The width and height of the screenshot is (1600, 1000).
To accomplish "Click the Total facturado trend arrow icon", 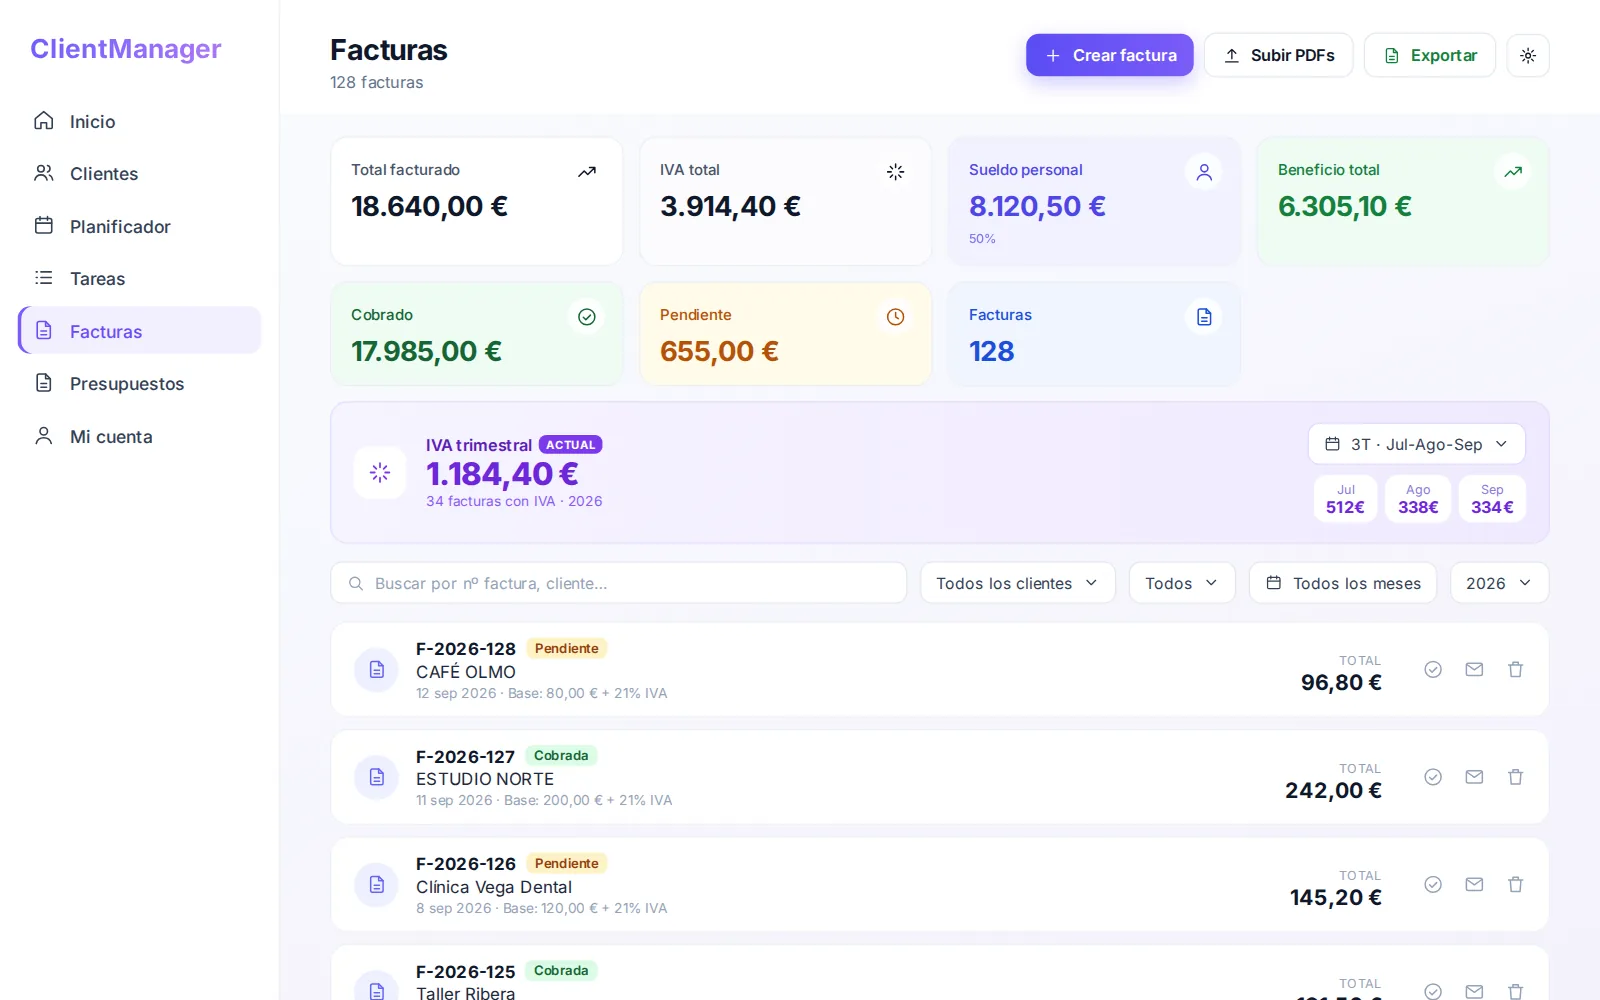I will [x=587, y=172].
